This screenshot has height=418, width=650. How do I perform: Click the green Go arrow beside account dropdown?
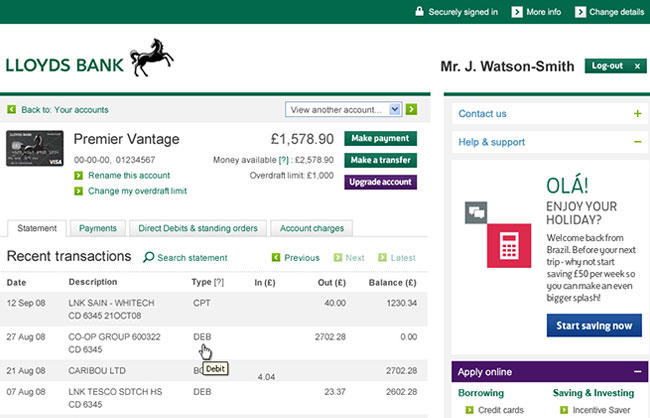tap(411, 109)
